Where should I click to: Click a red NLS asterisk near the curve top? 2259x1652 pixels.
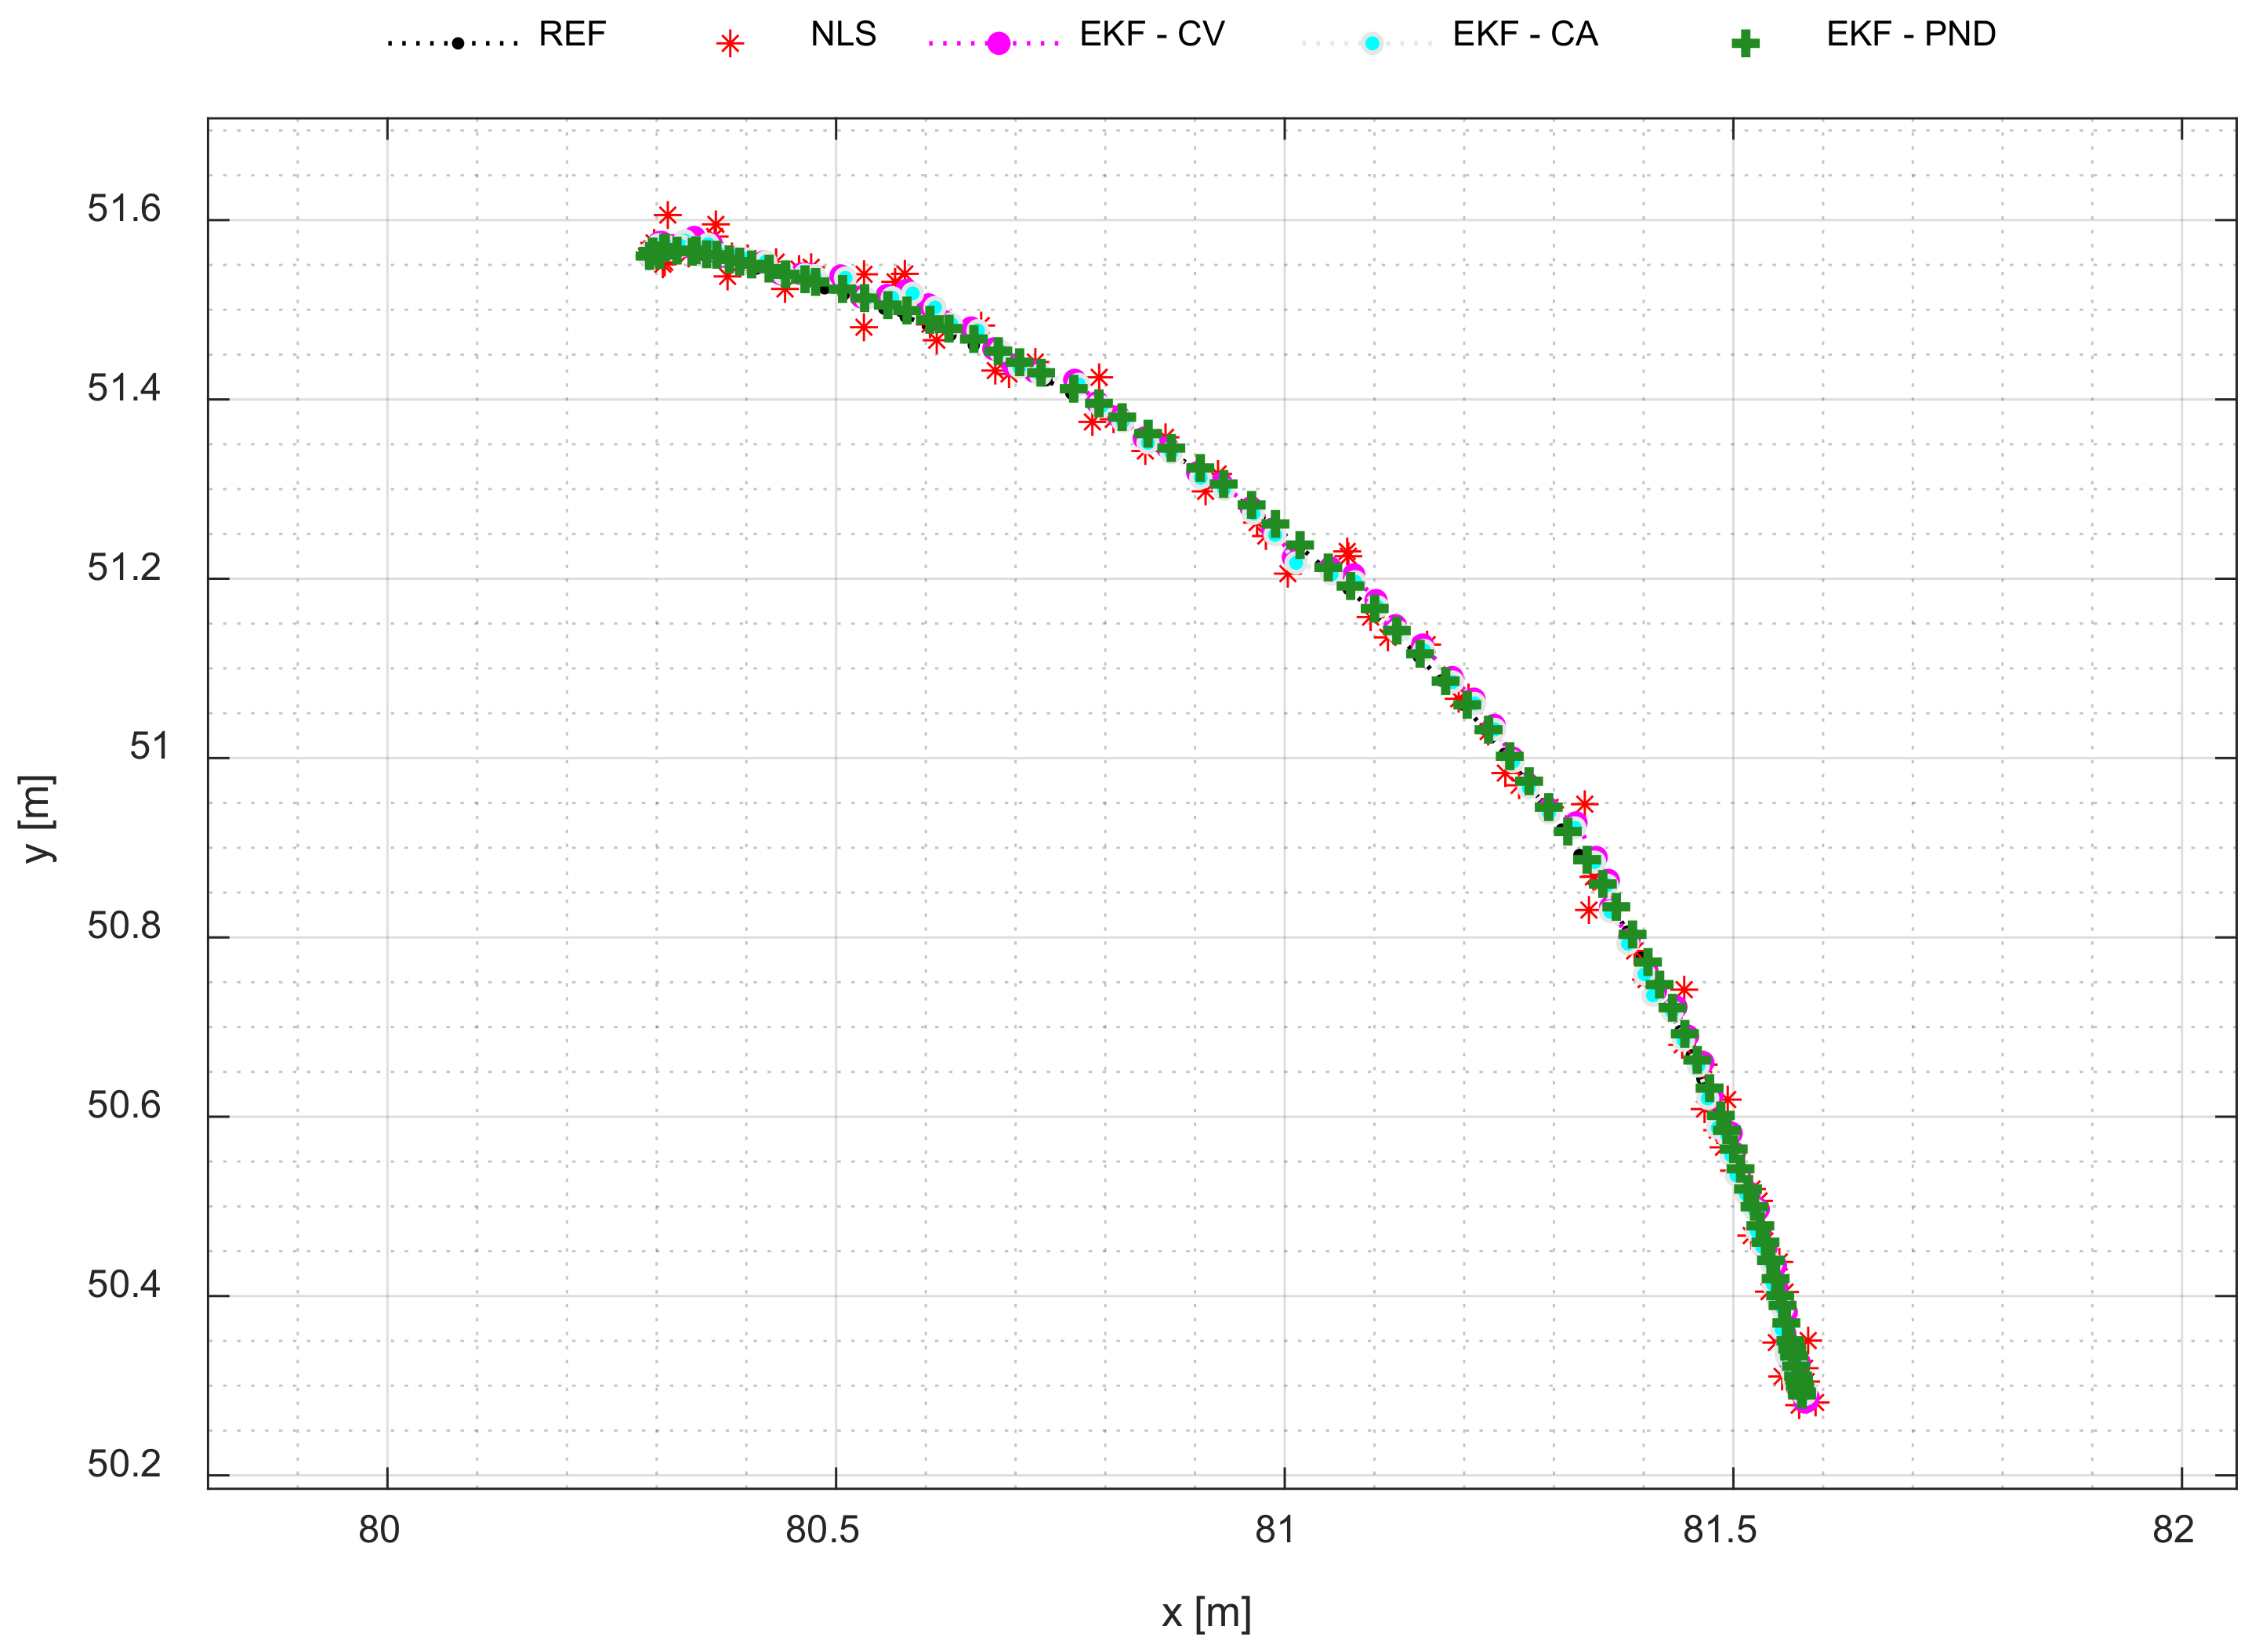(x=666, y=213)
